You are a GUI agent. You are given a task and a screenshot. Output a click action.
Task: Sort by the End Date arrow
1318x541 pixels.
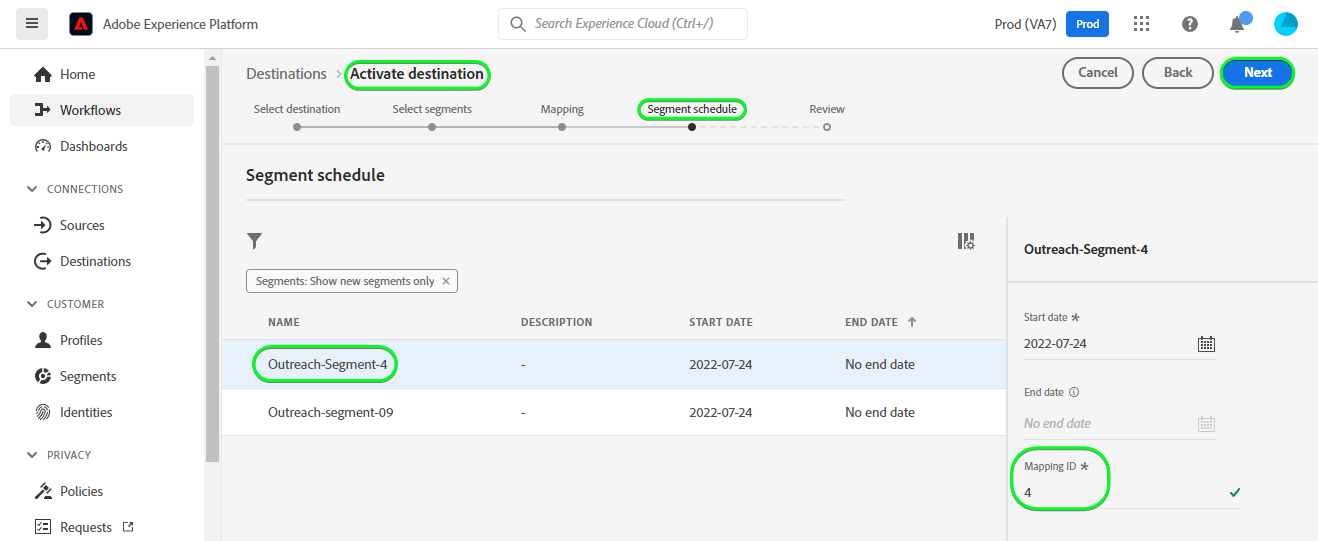[912, 322]
